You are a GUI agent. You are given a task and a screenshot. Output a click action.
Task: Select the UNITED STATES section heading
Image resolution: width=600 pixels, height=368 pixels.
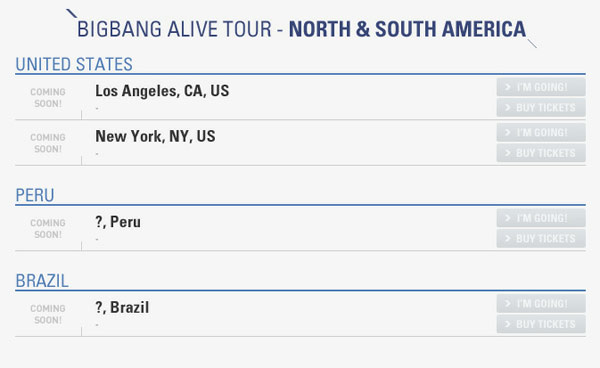pyautogui.click(x=74, y=64)
